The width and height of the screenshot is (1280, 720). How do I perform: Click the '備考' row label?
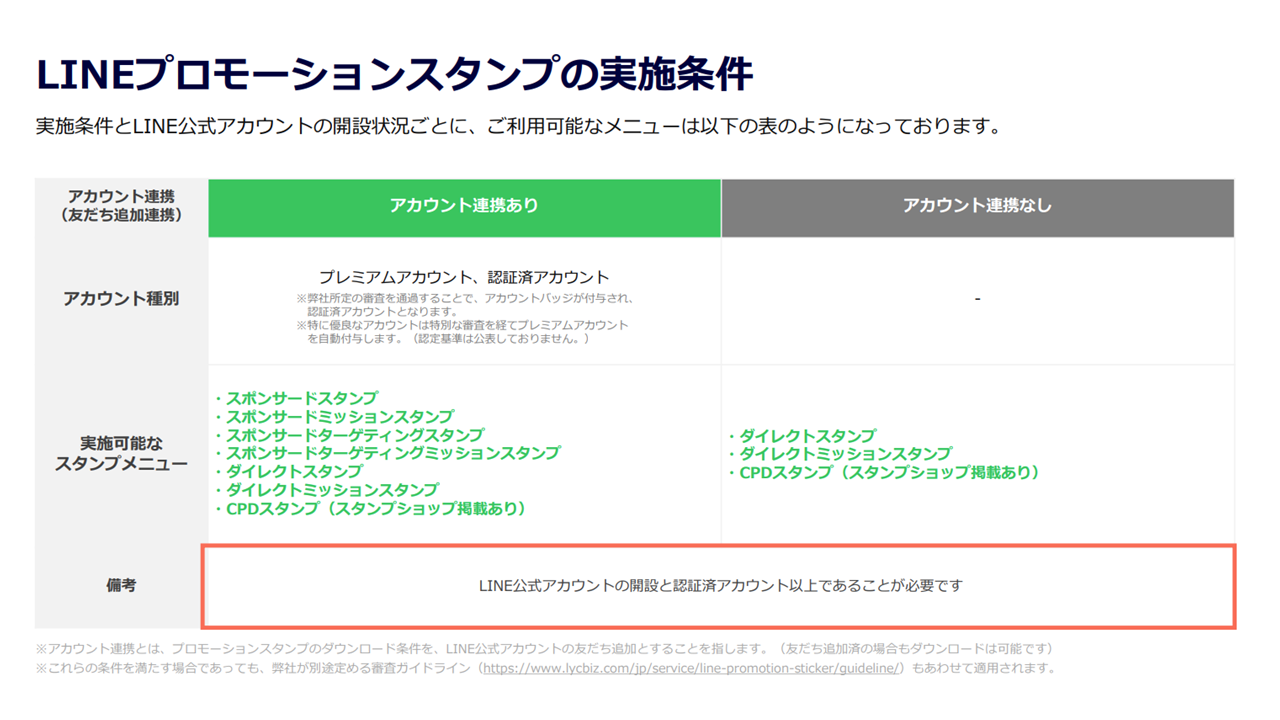tap(121, 586)
